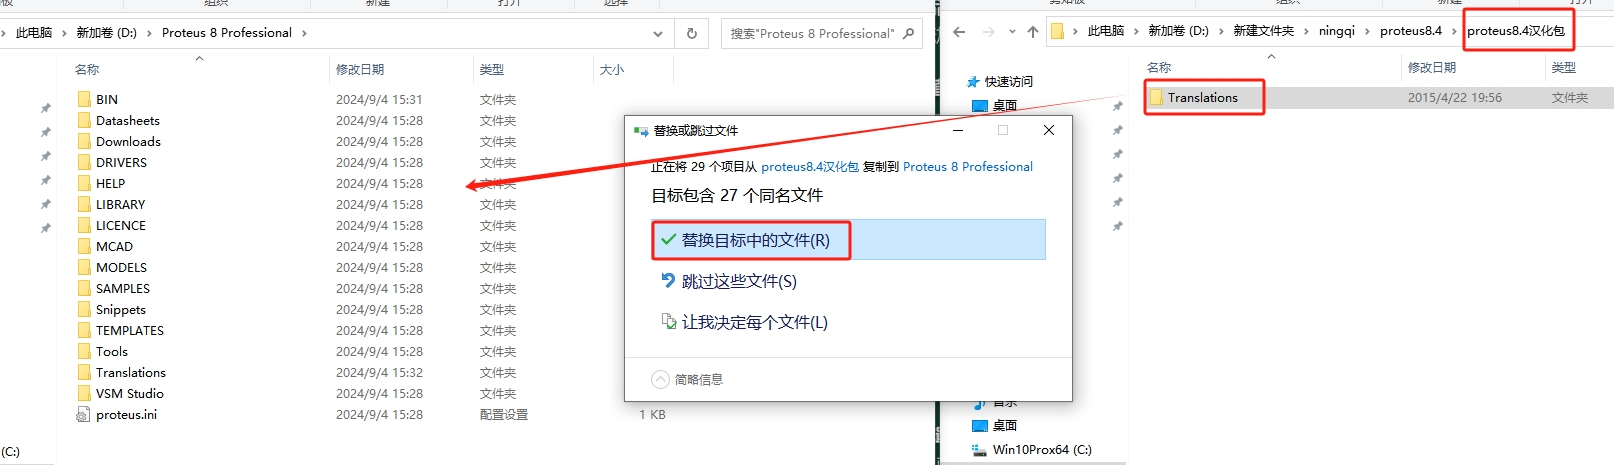Screen dimensions: 1614x465
Task: Select Translations folder in Proteus 8 Professional window
Action: [x=131, y=372]
